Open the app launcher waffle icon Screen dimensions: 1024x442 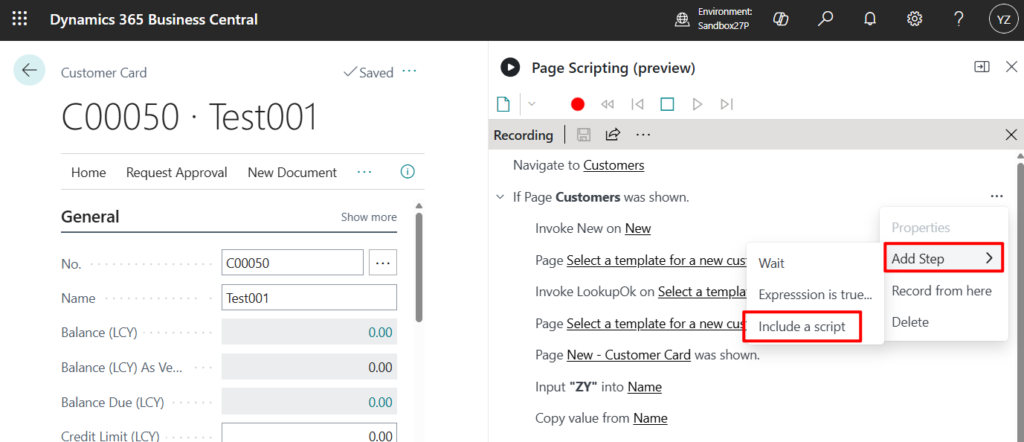coord(20,20)
